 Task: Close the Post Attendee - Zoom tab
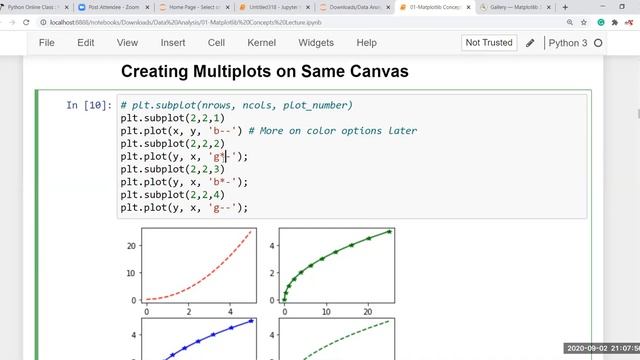tap(147, 7)
